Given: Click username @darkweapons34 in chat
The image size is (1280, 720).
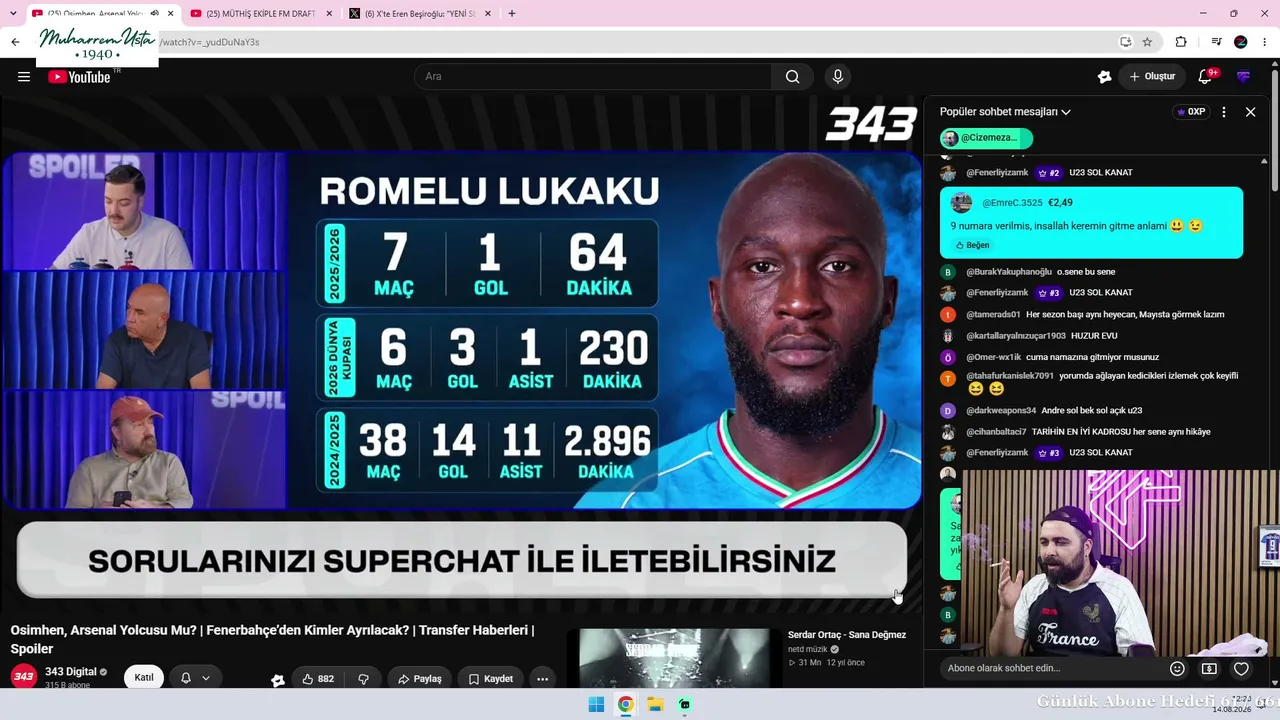Looking at the screenshot, I should tap(1001, 411).
